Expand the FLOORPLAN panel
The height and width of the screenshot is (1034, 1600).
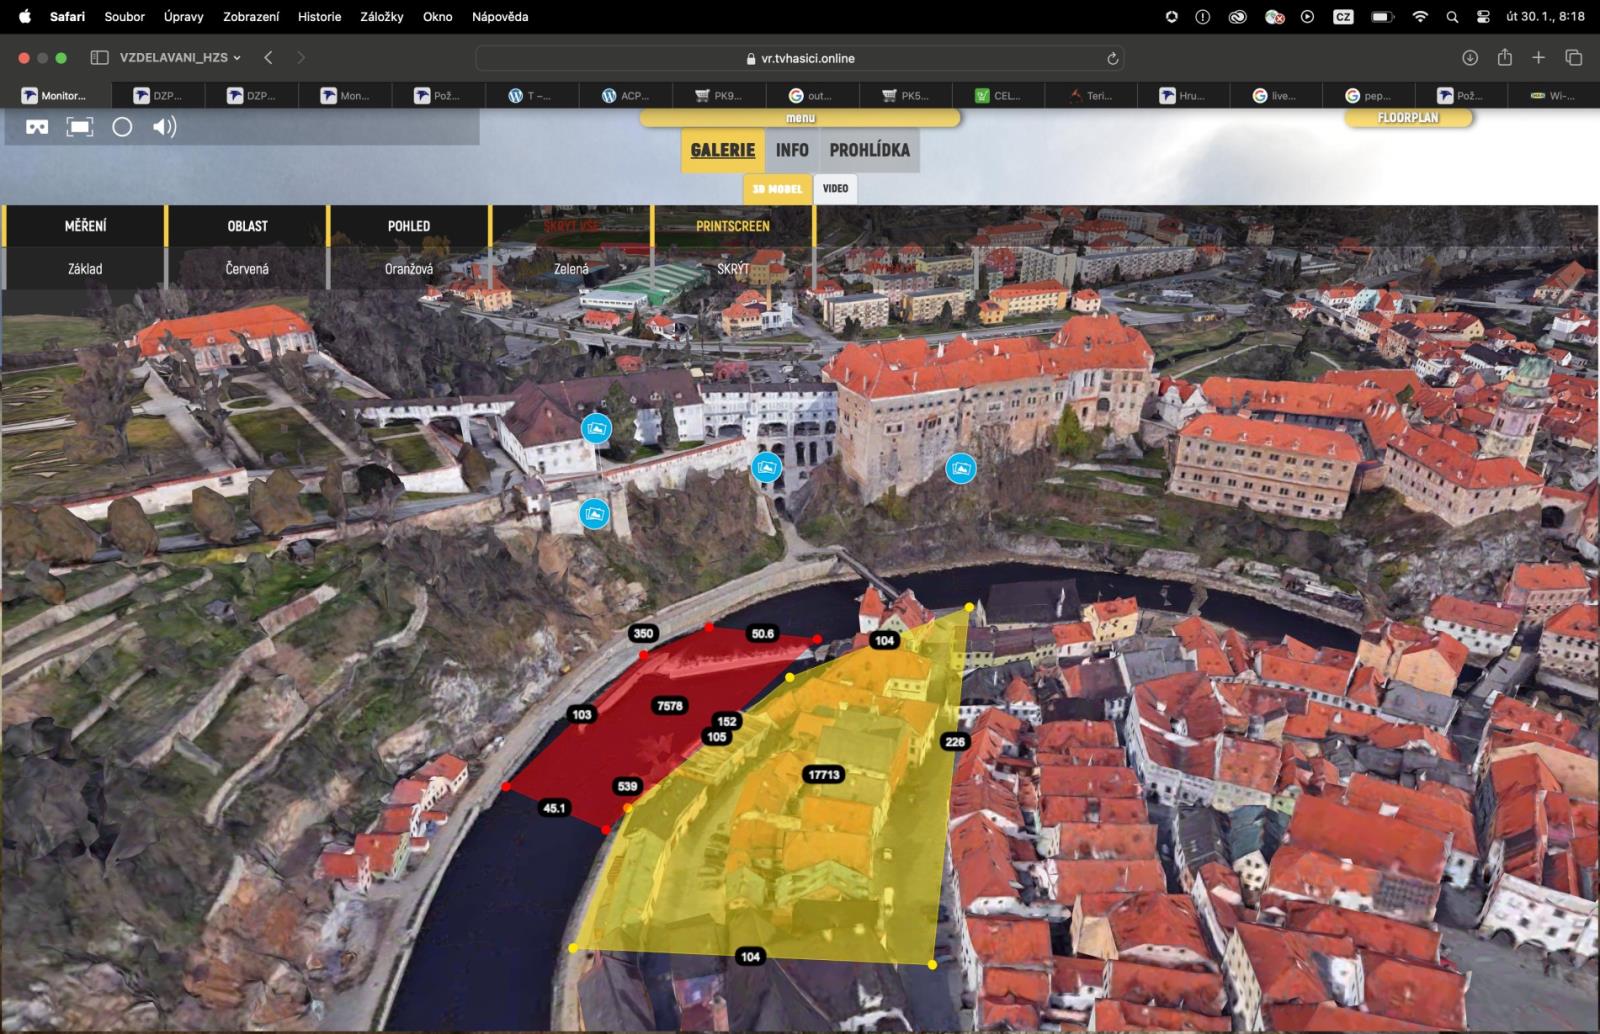[x=1408, y=118]
